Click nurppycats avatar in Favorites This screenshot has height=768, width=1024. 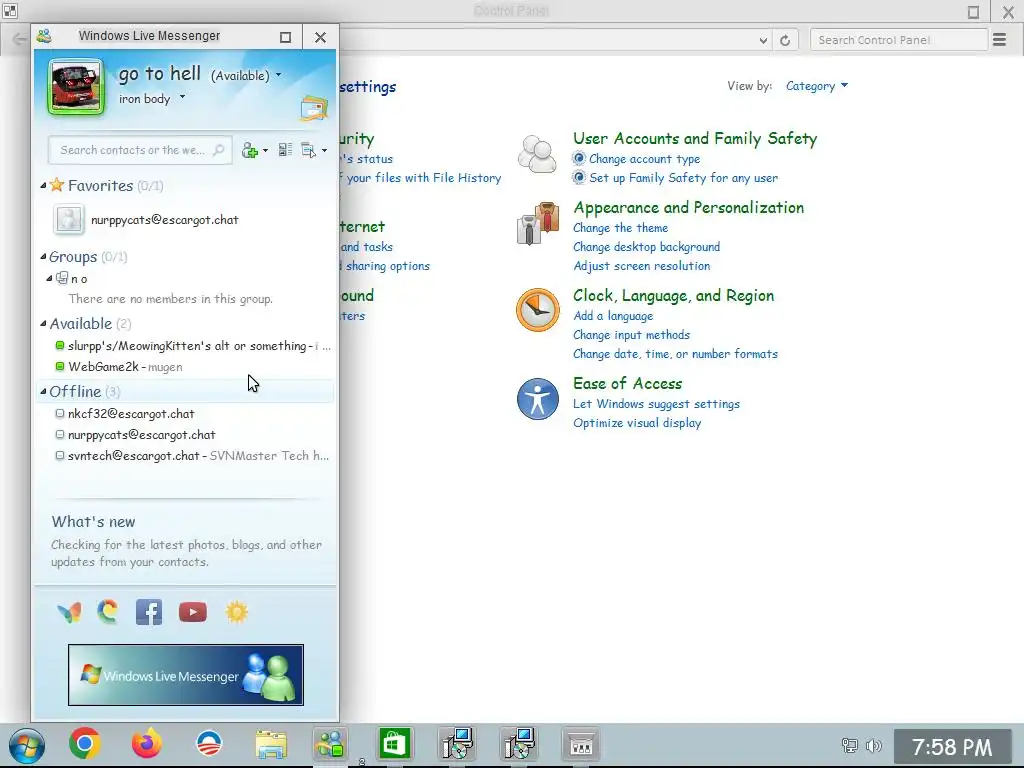(69, 219)
